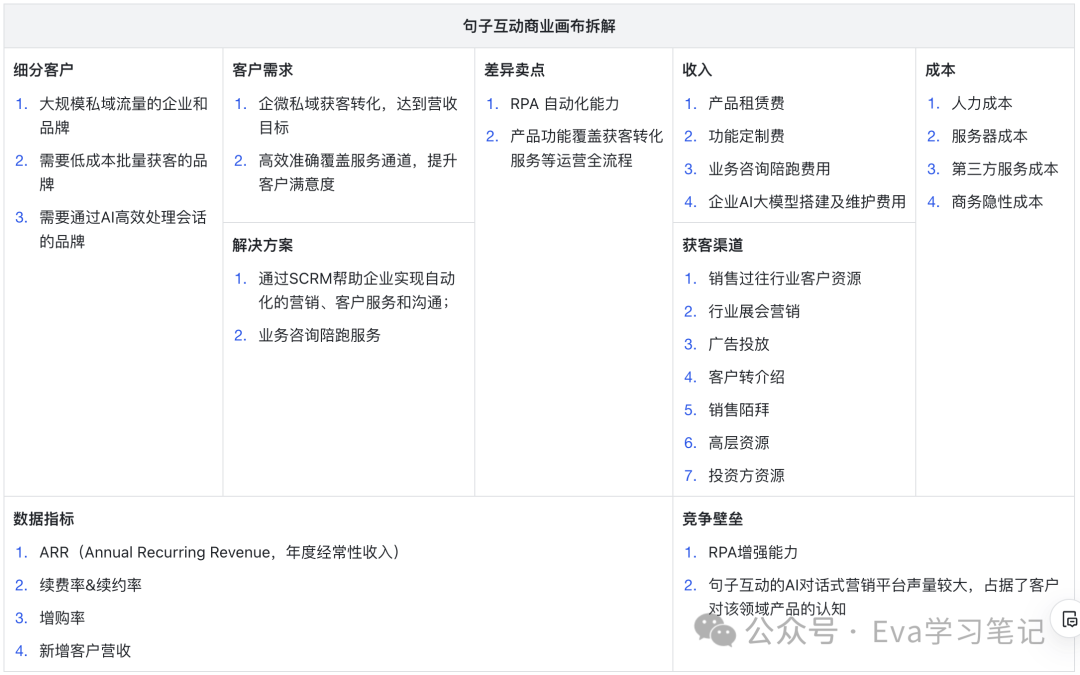Select the 客户需求 section header

262,70
